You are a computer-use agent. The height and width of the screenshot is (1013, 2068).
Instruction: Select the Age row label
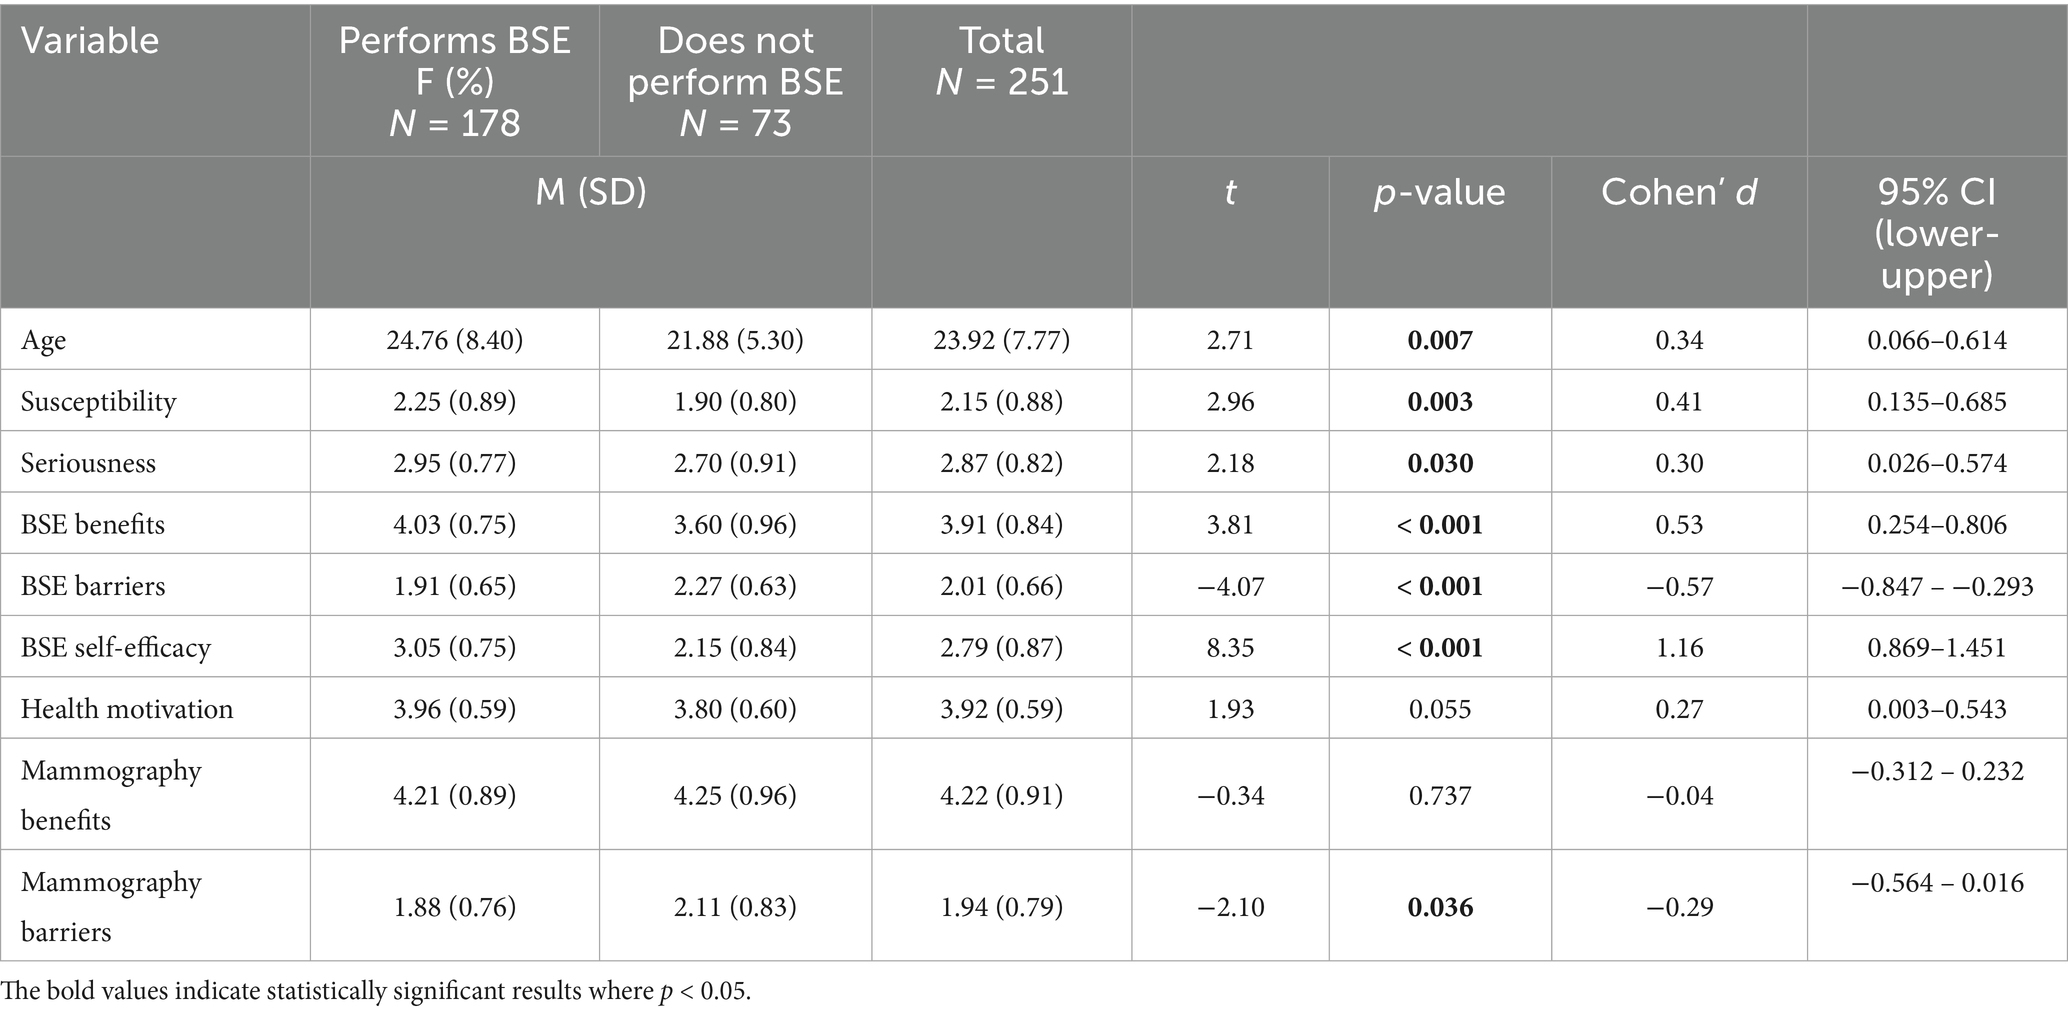click(x=44, y=341)
